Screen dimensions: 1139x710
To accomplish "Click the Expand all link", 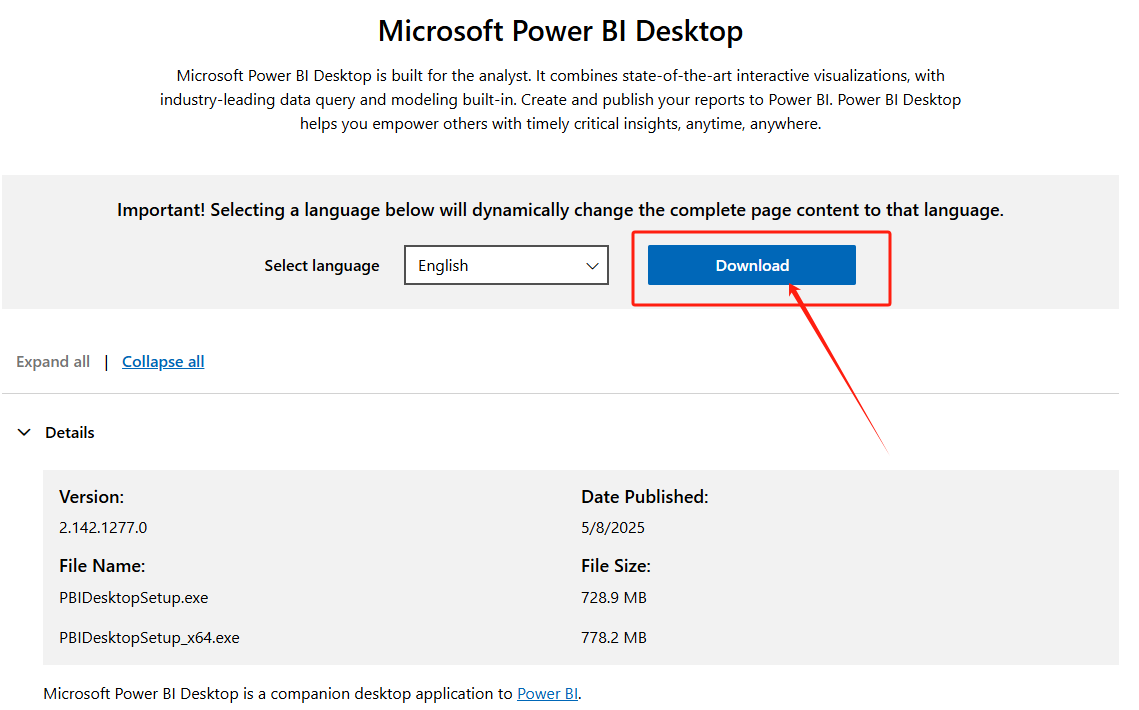I will tap(53, 361).
